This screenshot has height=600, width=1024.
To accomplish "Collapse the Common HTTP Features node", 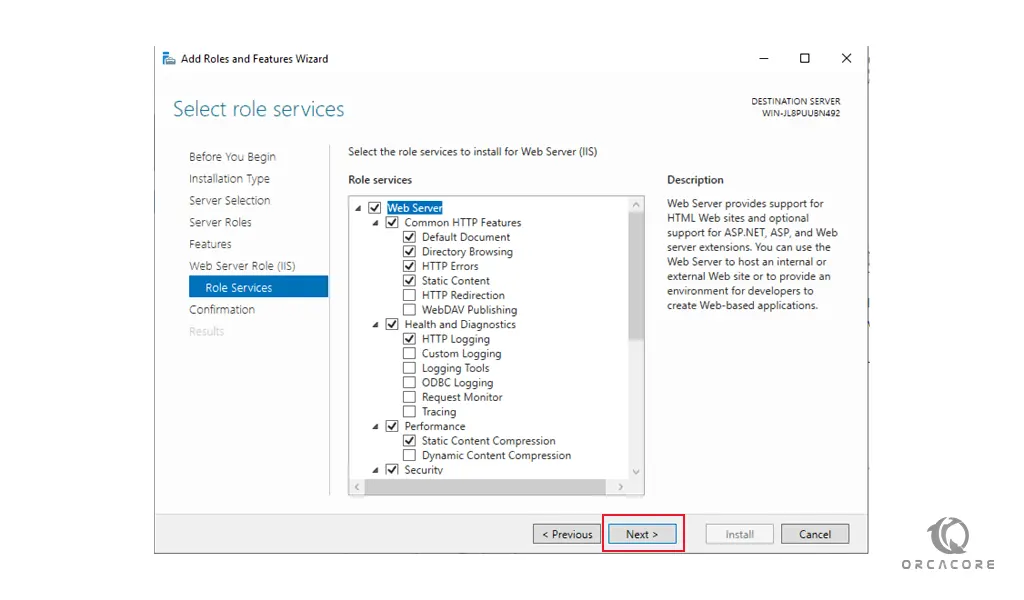I will 376,223.
